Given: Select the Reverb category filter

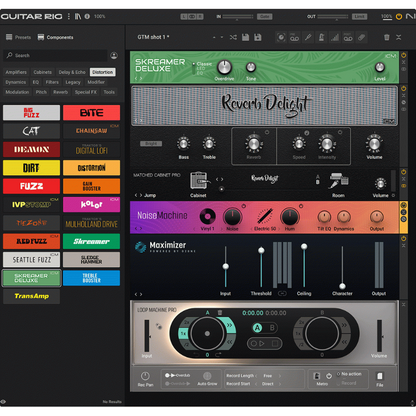Looking at the screenshot, I should pyautogui.click(x=61, y=92).
